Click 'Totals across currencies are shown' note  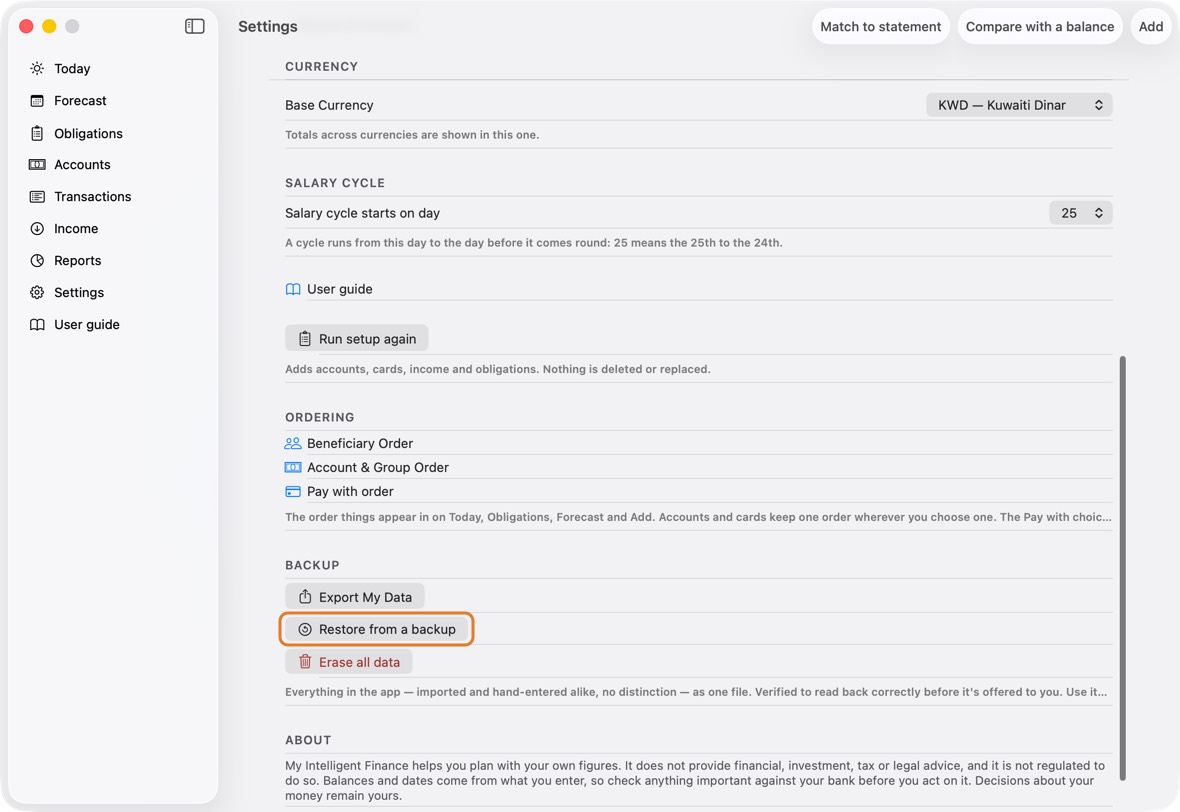tap(412, 135)
